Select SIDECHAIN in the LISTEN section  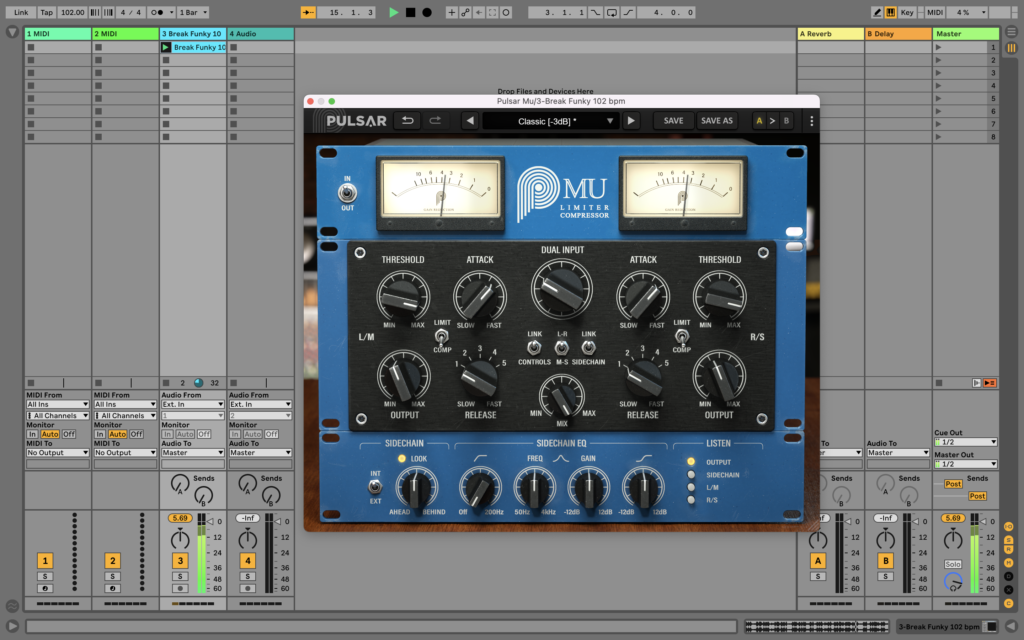[x=690, y=475]
